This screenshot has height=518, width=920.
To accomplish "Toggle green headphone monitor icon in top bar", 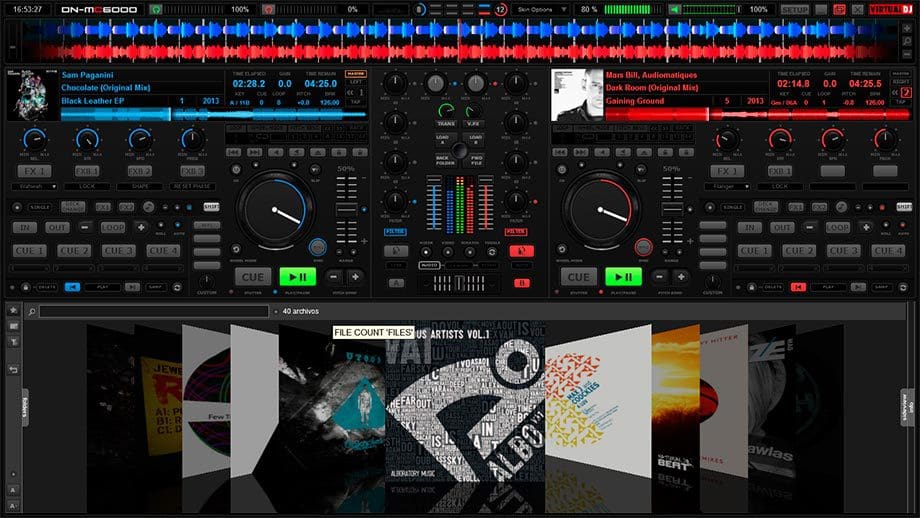I will 155,9.
